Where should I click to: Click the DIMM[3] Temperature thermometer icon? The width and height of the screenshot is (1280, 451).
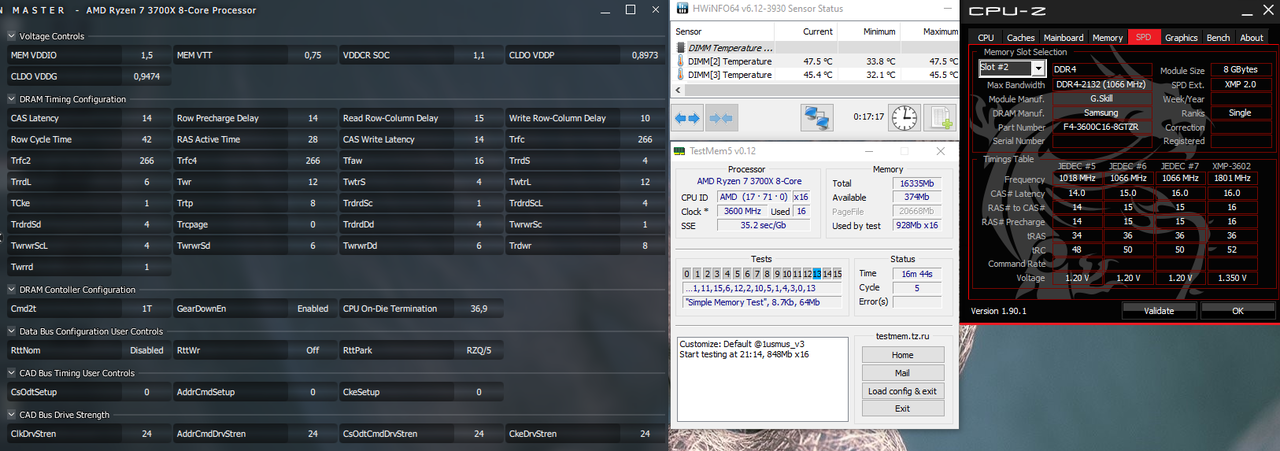click(681, 74)
